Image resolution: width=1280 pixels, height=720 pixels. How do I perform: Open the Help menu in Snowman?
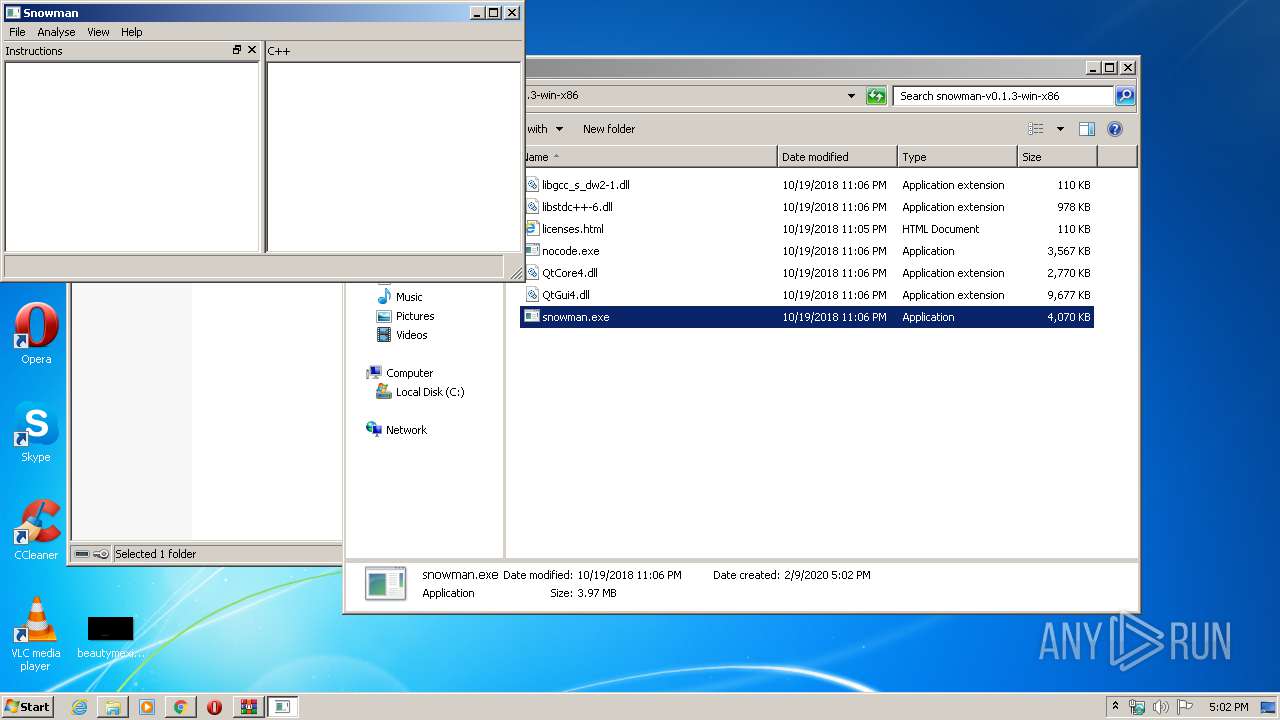click(x=132, y=32)
